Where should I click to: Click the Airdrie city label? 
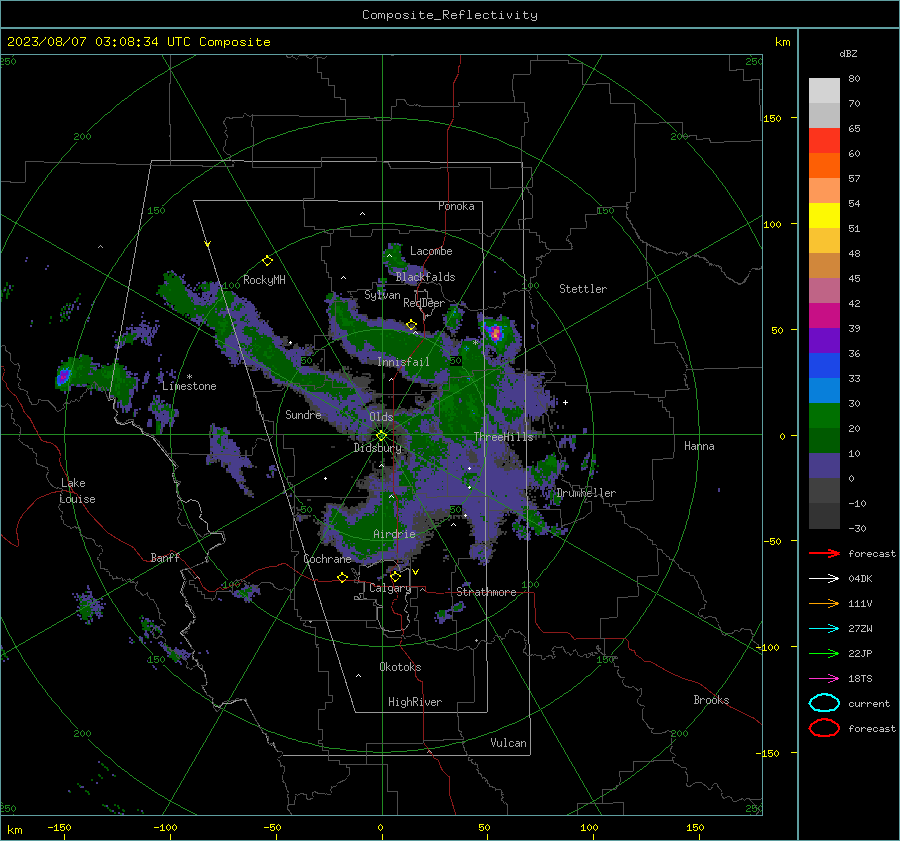tap(394, 534)
